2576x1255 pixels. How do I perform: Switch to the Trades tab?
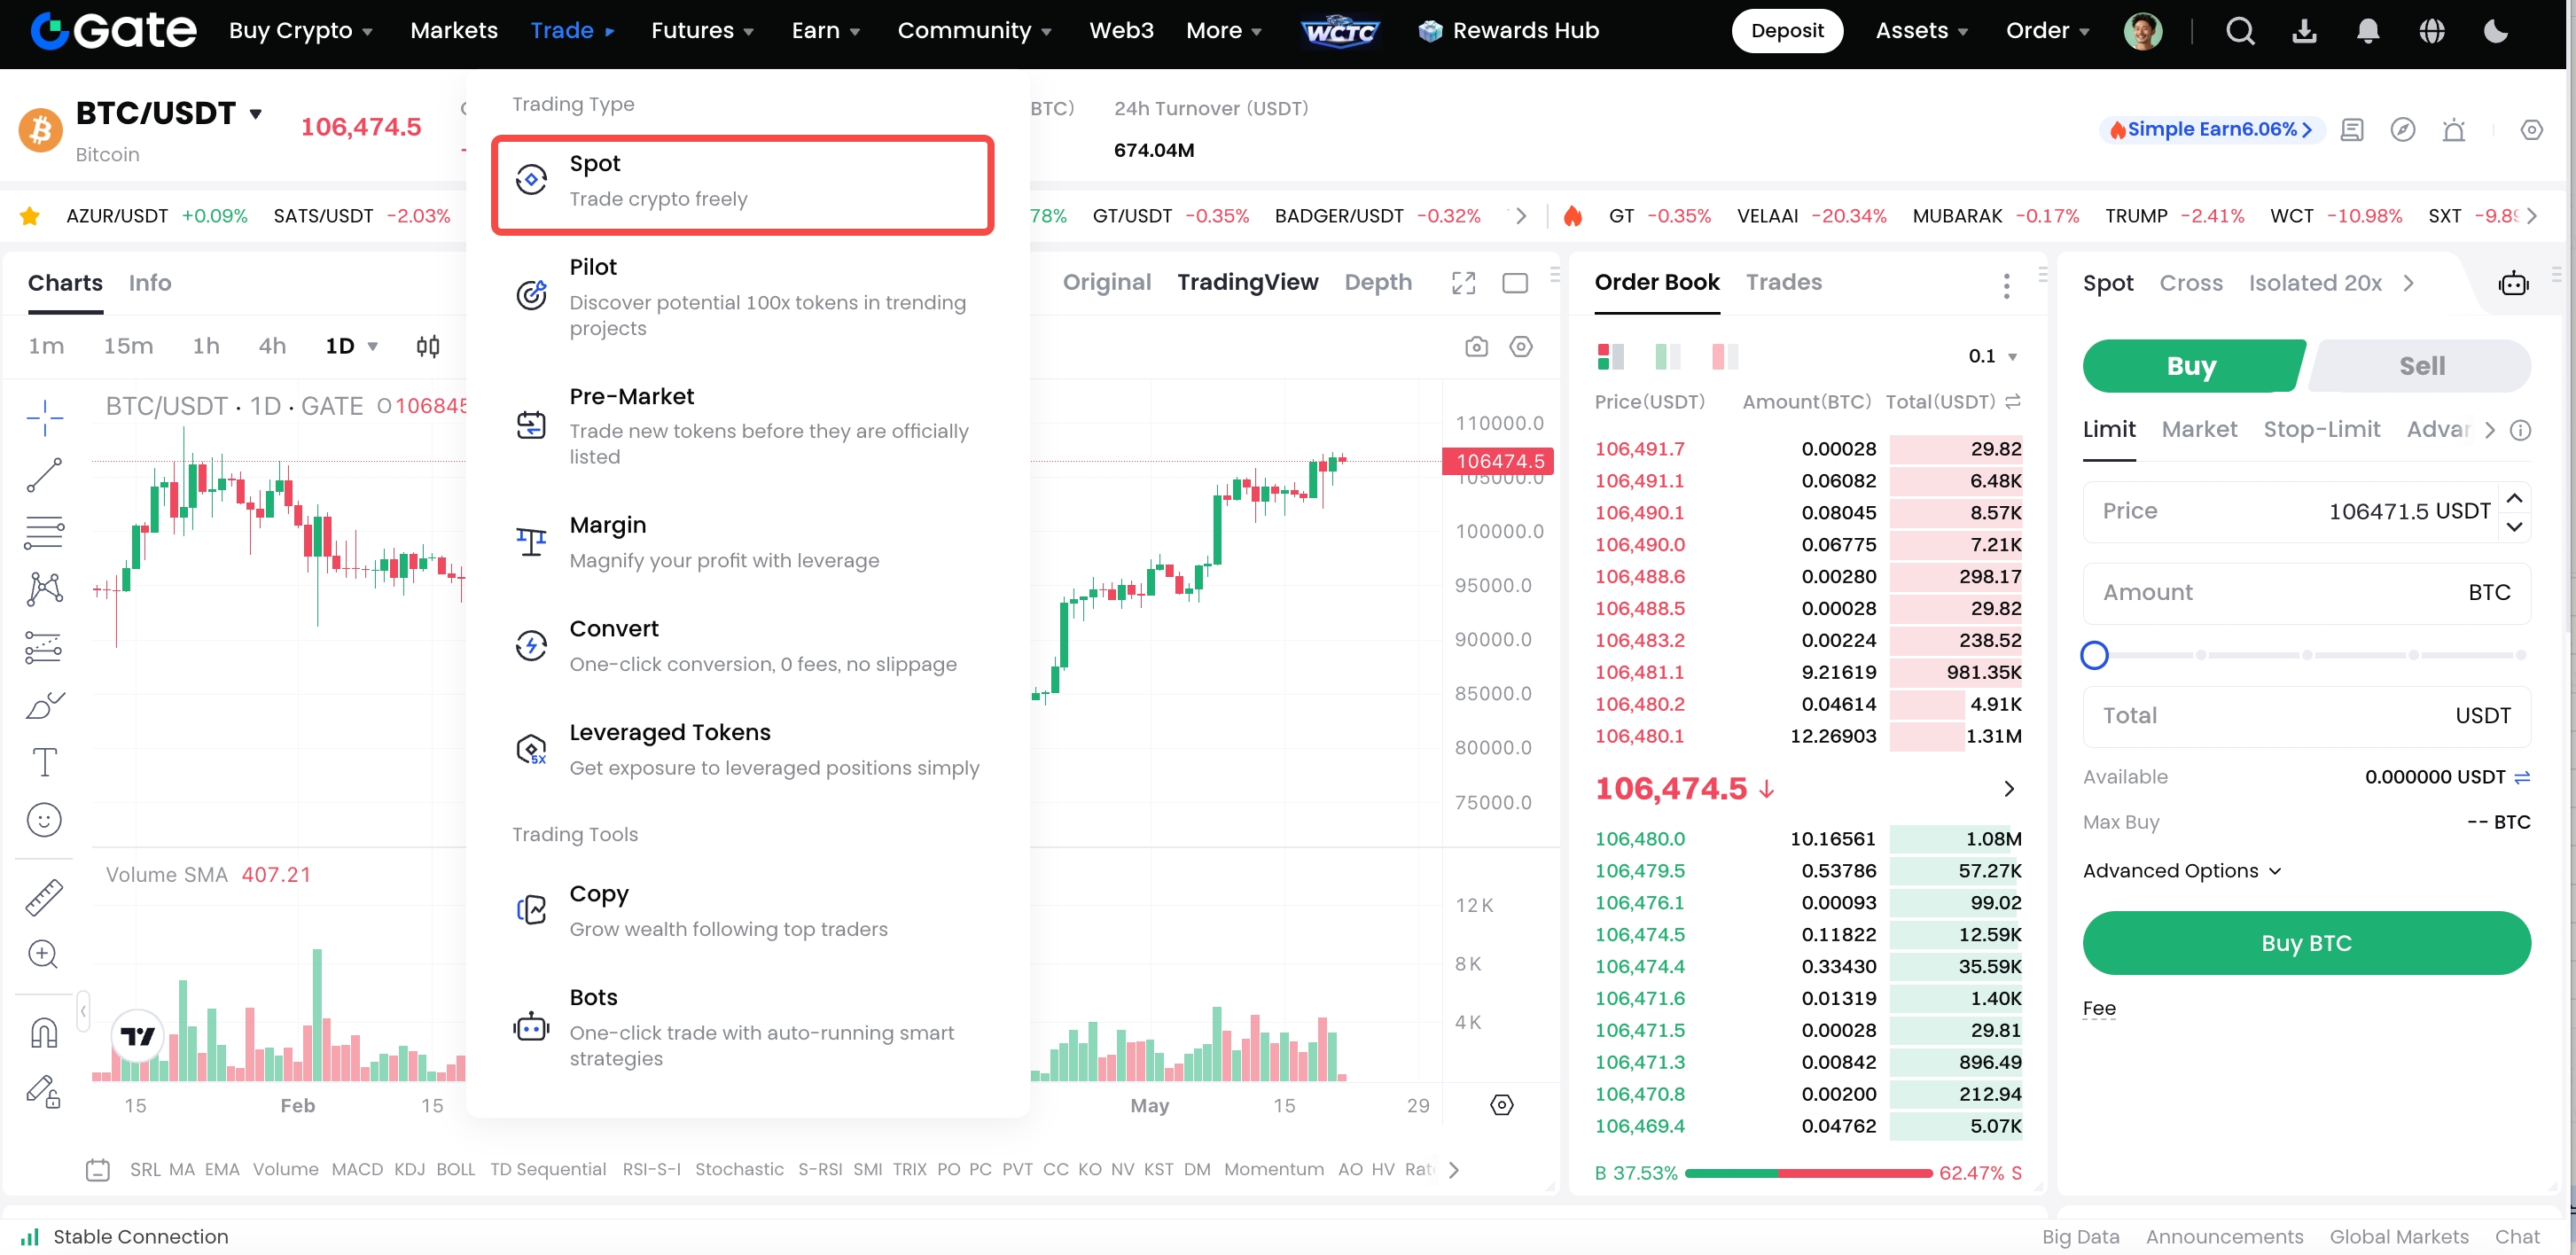(x=1783, y=283)
